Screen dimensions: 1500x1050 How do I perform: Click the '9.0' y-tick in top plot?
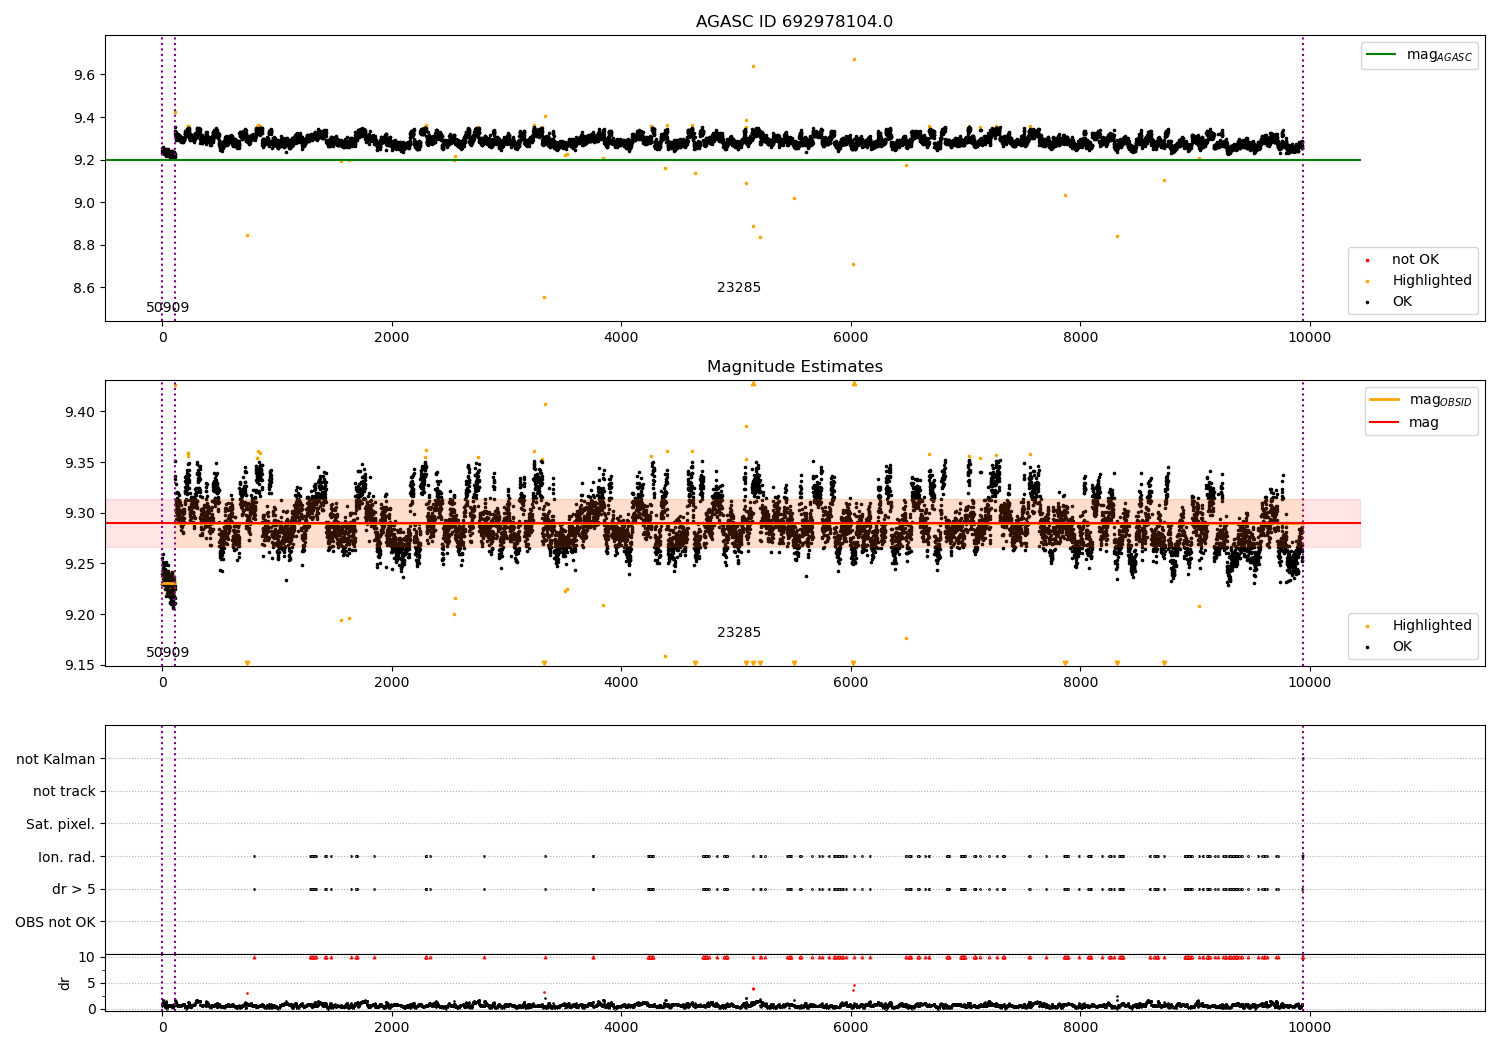84,203
